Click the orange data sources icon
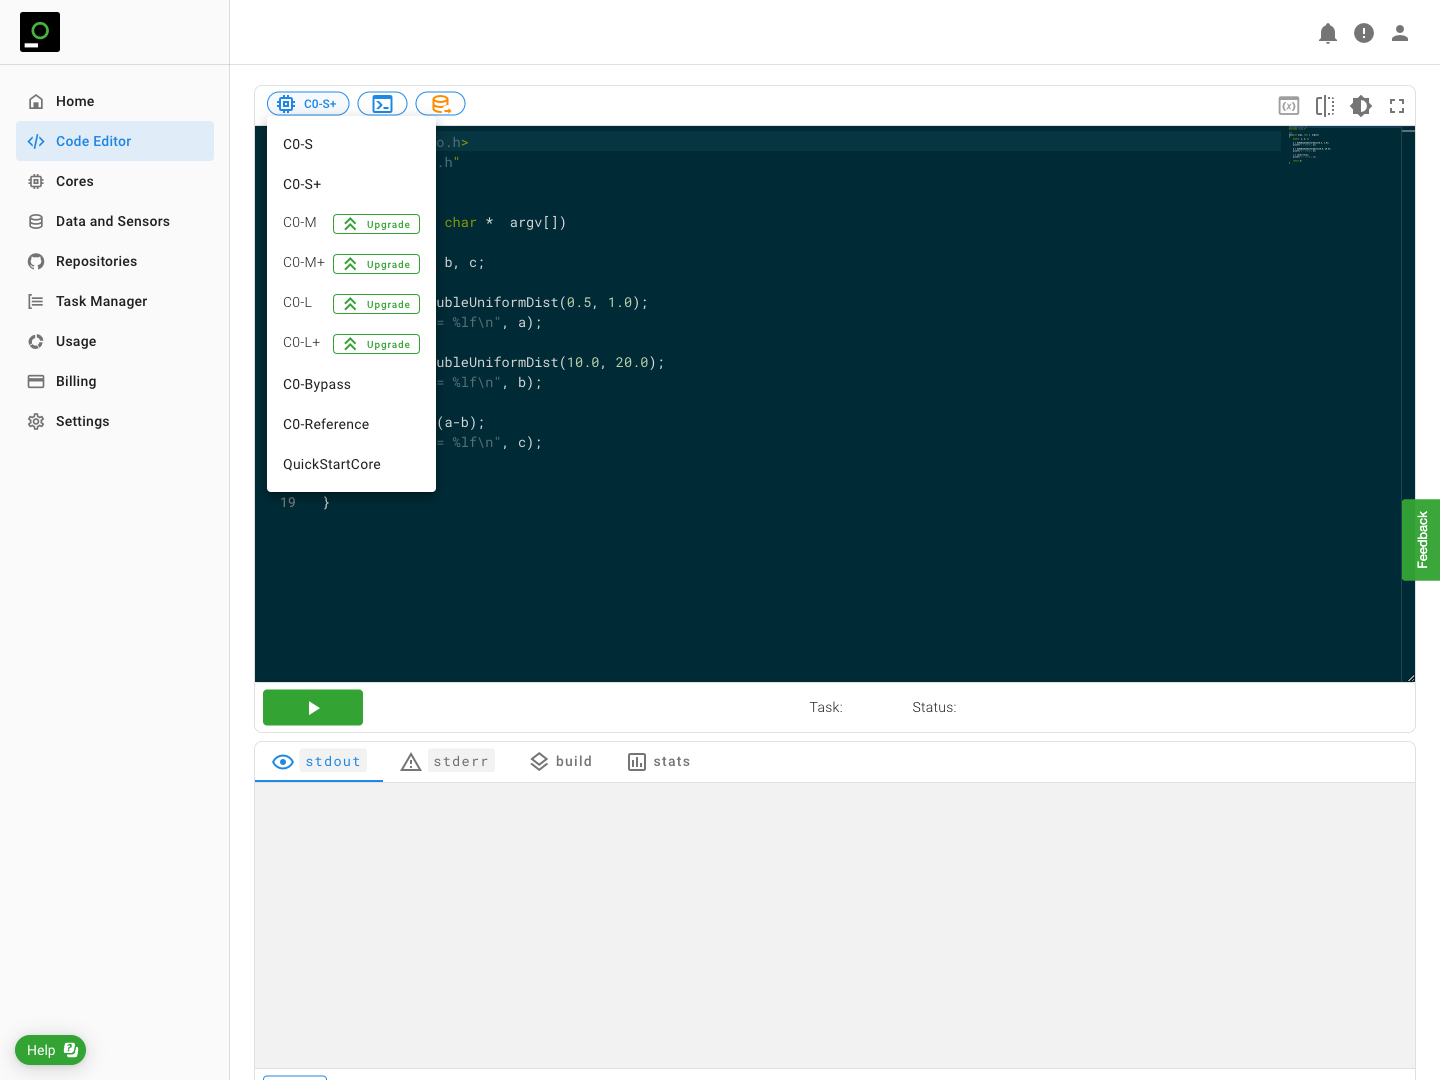The height and width of the screenshot is (1080, 1440). coord(440,104)
